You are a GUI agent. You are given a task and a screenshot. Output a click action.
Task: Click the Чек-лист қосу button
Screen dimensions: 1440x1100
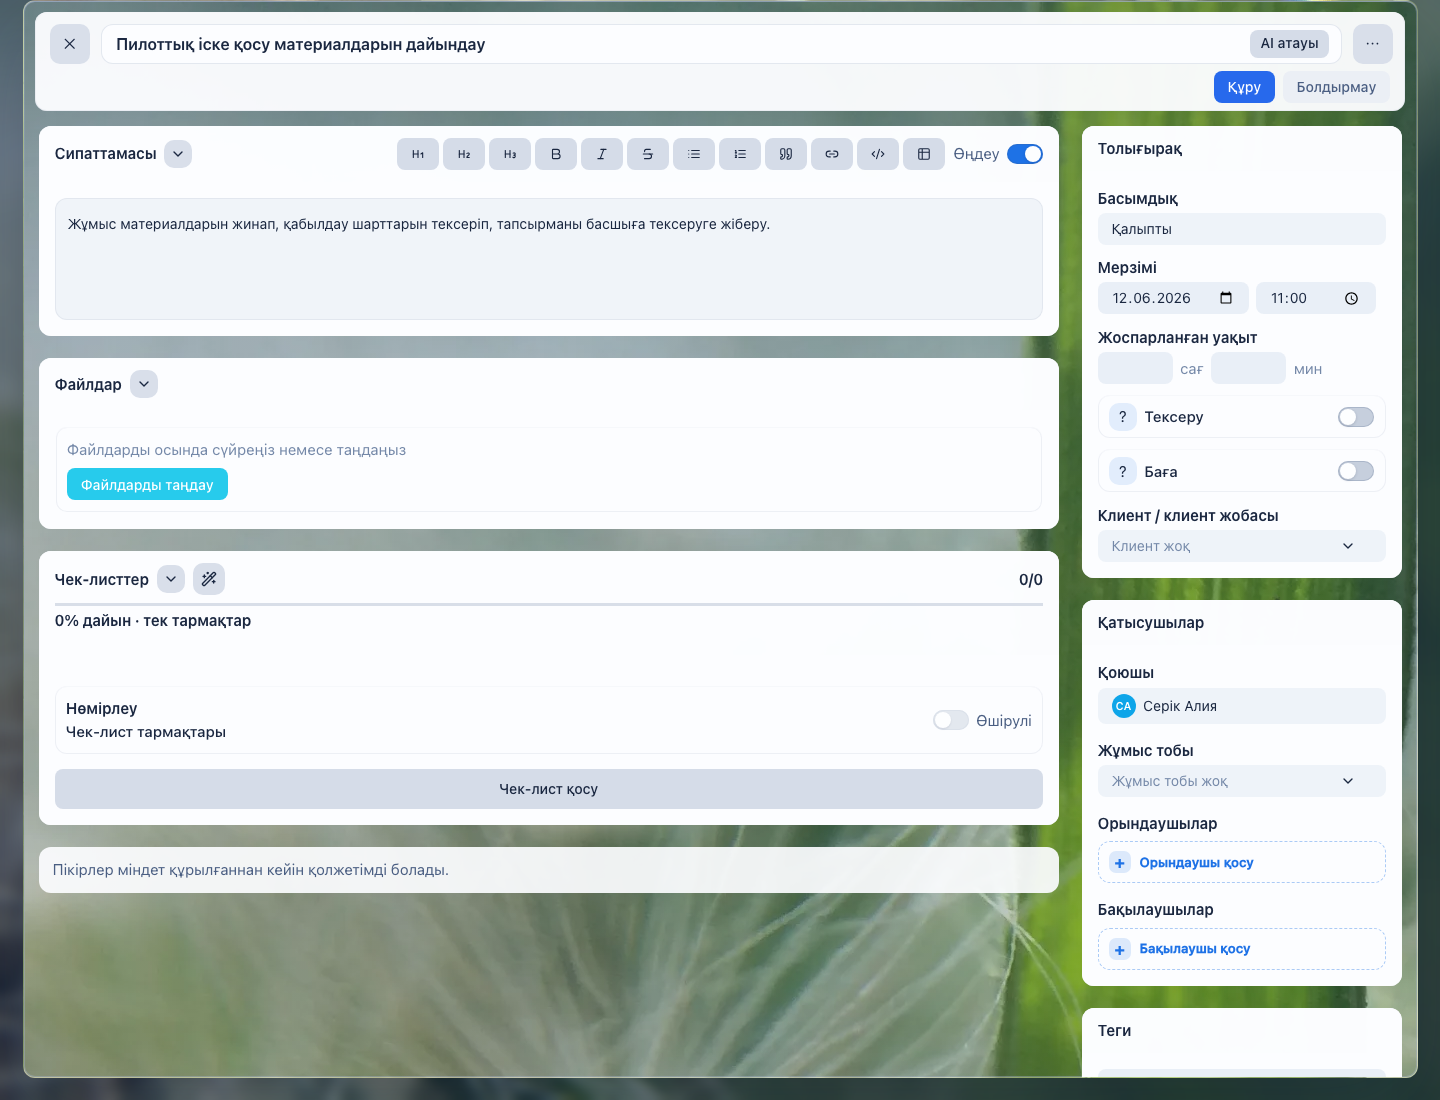pos(549,789)
